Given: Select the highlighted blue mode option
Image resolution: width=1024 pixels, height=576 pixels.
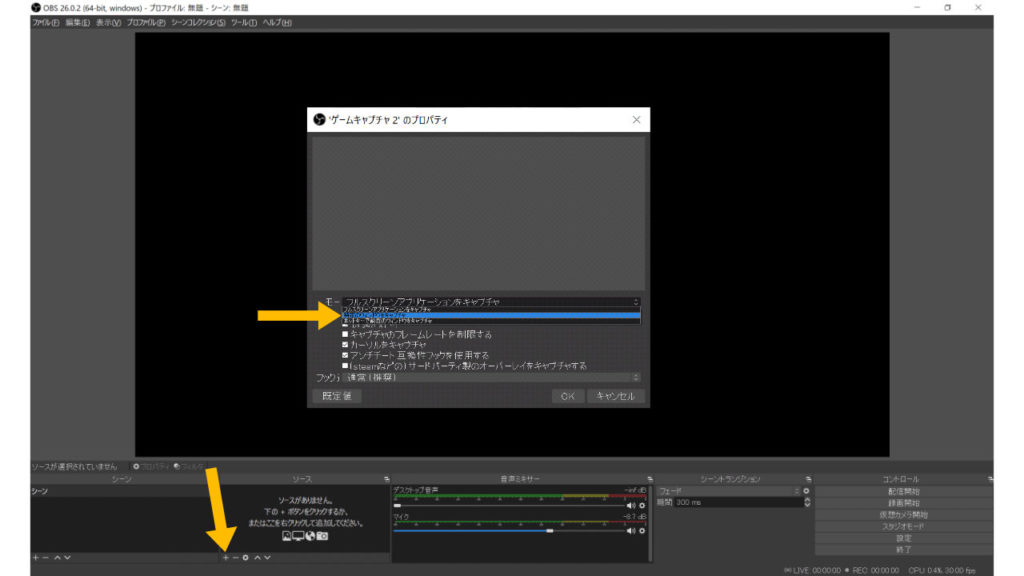Looking at the screenshot, I should [491, 315].
